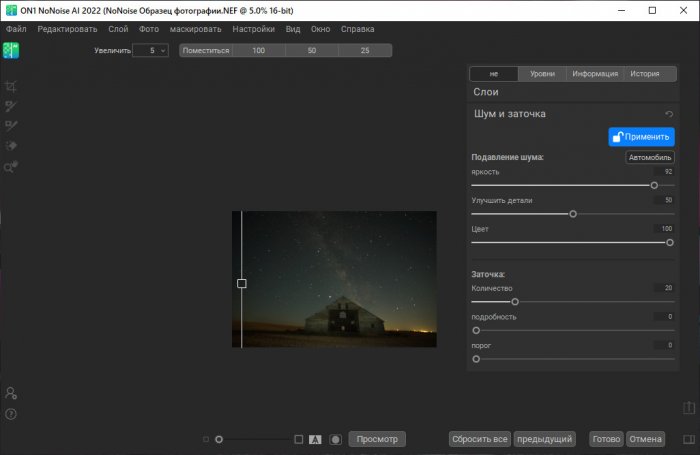Select the zoom magnifier tool

tap(12, 166)
